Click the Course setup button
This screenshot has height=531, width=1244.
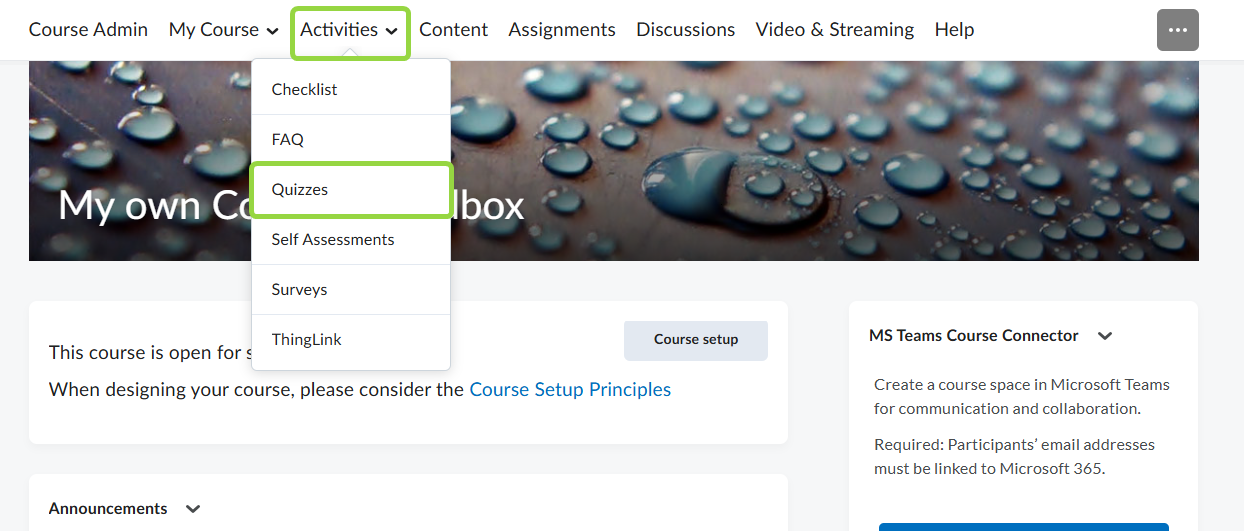pos(696,340)
